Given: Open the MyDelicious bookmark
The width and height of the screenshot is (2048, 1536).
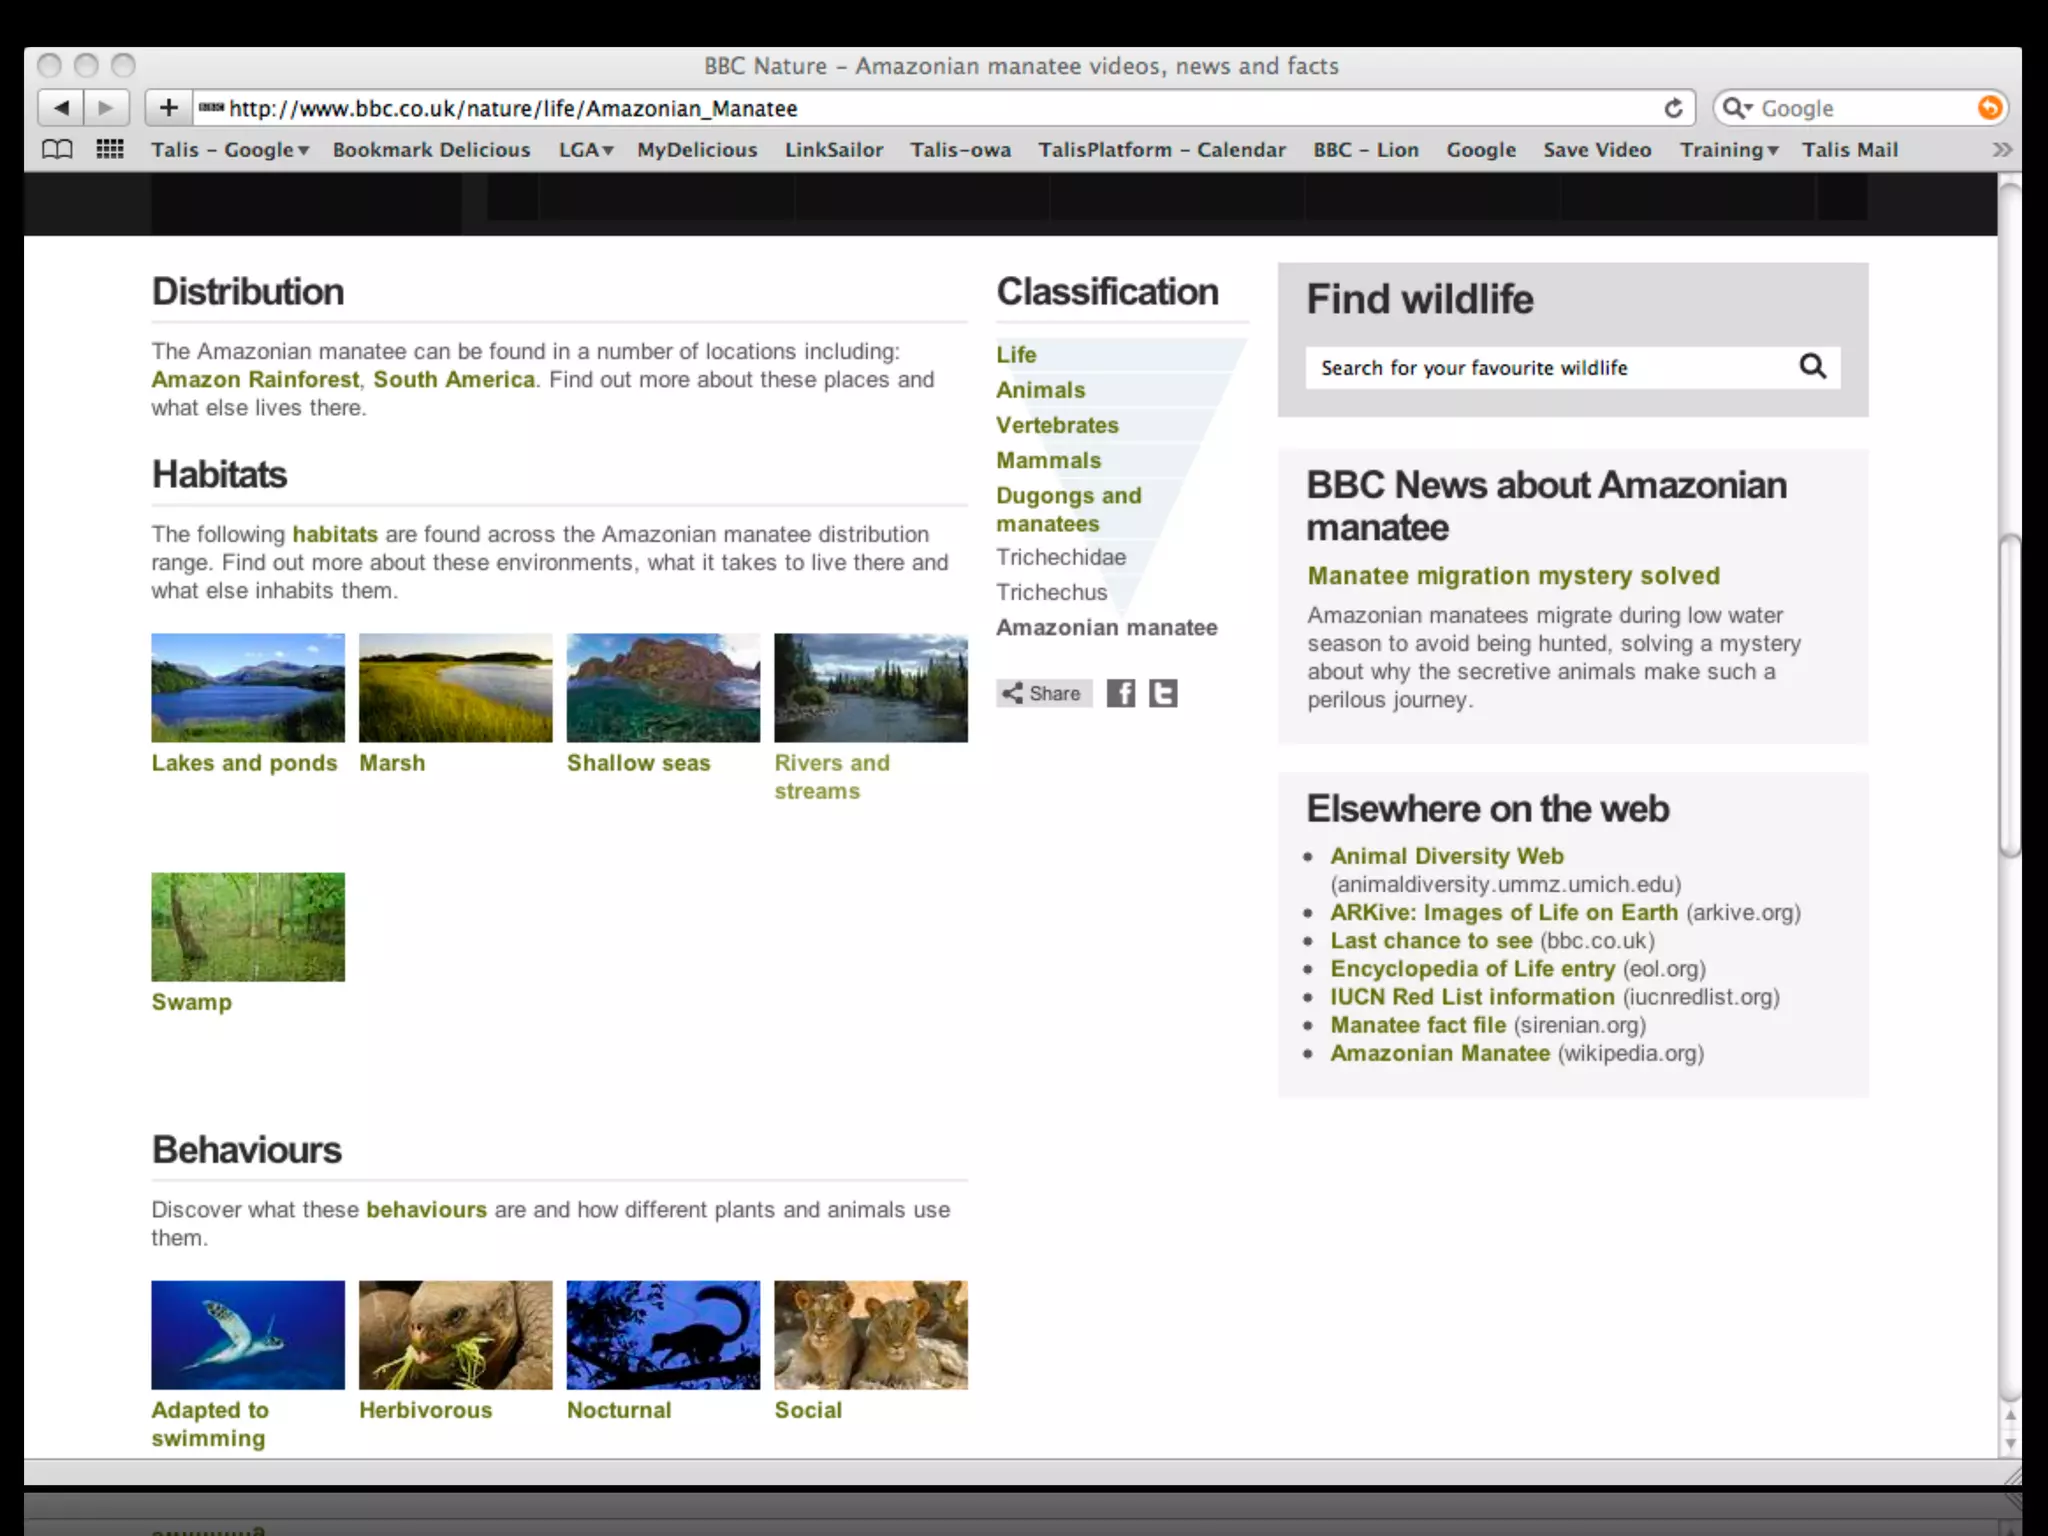Looking at the screenshot, I should [697, 150].
